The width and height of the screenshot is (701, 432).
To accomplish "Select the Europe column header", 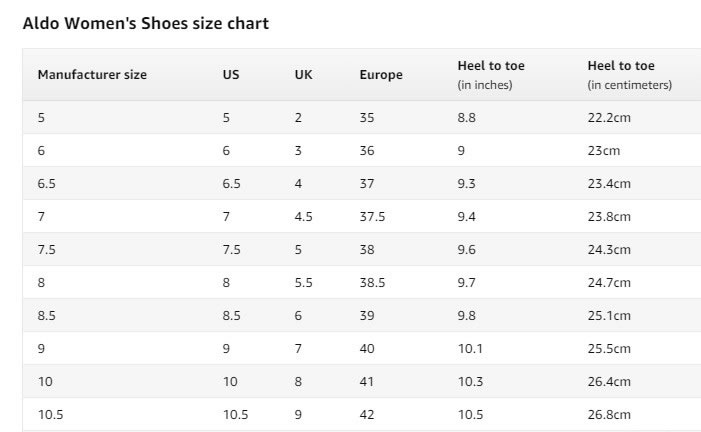I will pyautogui.click(x=381, y=75).
